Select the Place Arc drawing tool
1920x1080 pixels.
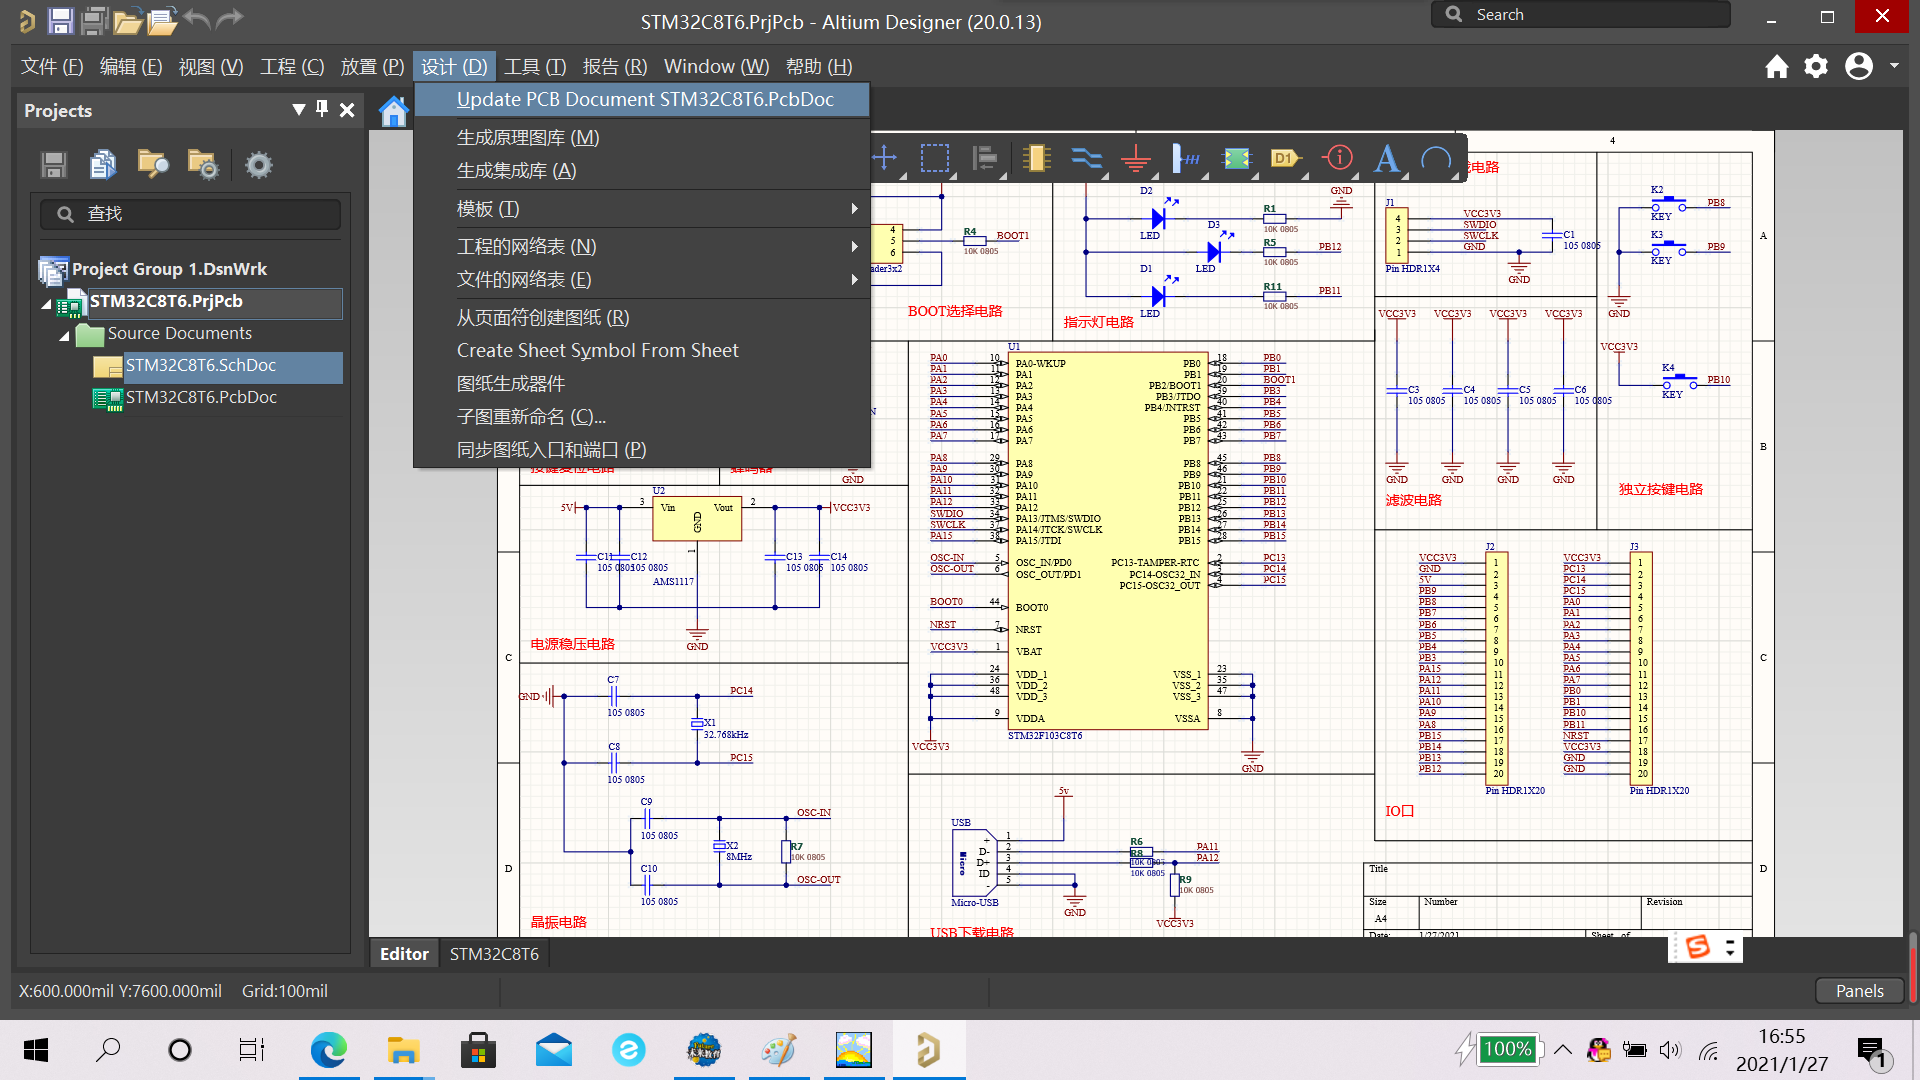point(1436,158)
